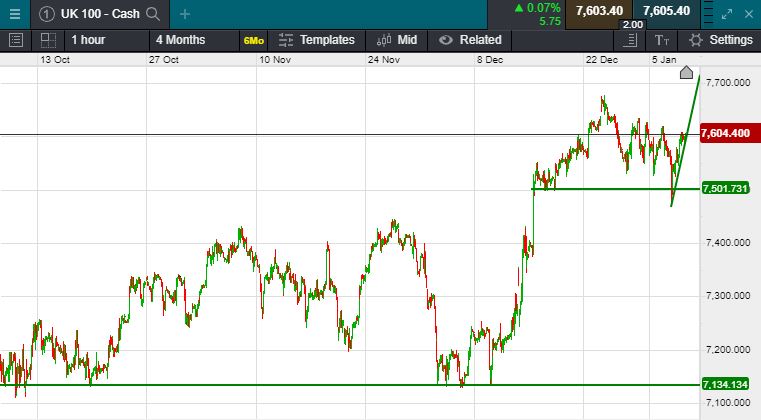Toggle the price scale icon

[629, 40]
